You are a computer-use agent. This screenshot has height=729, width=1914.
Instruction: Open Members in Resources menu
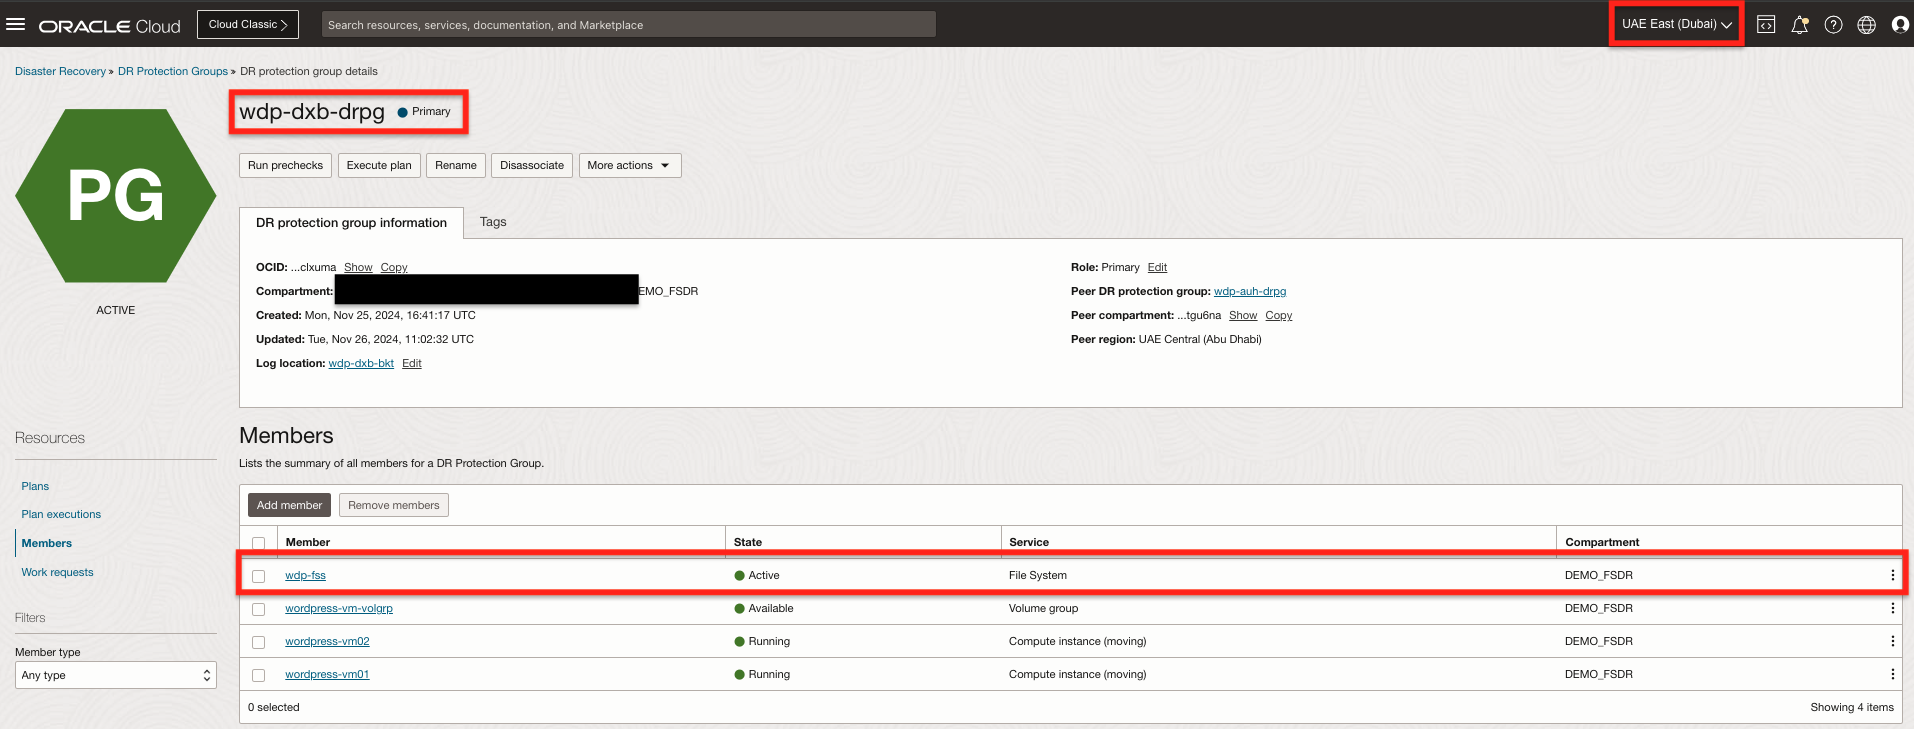(x=47, y=543)
